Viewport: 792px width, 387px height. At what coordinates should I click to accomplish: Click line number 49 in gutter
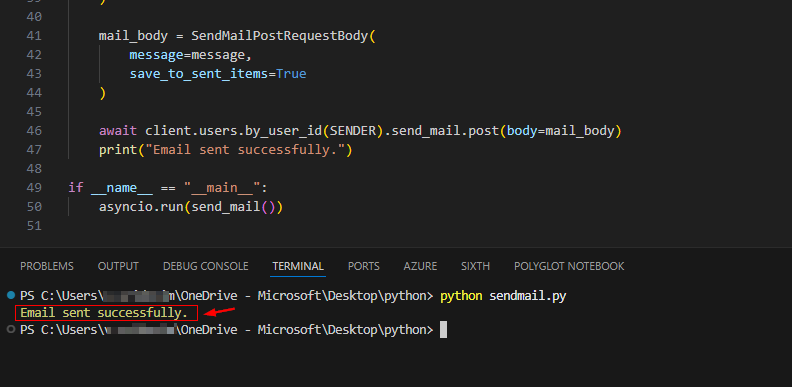pos(33,188)
